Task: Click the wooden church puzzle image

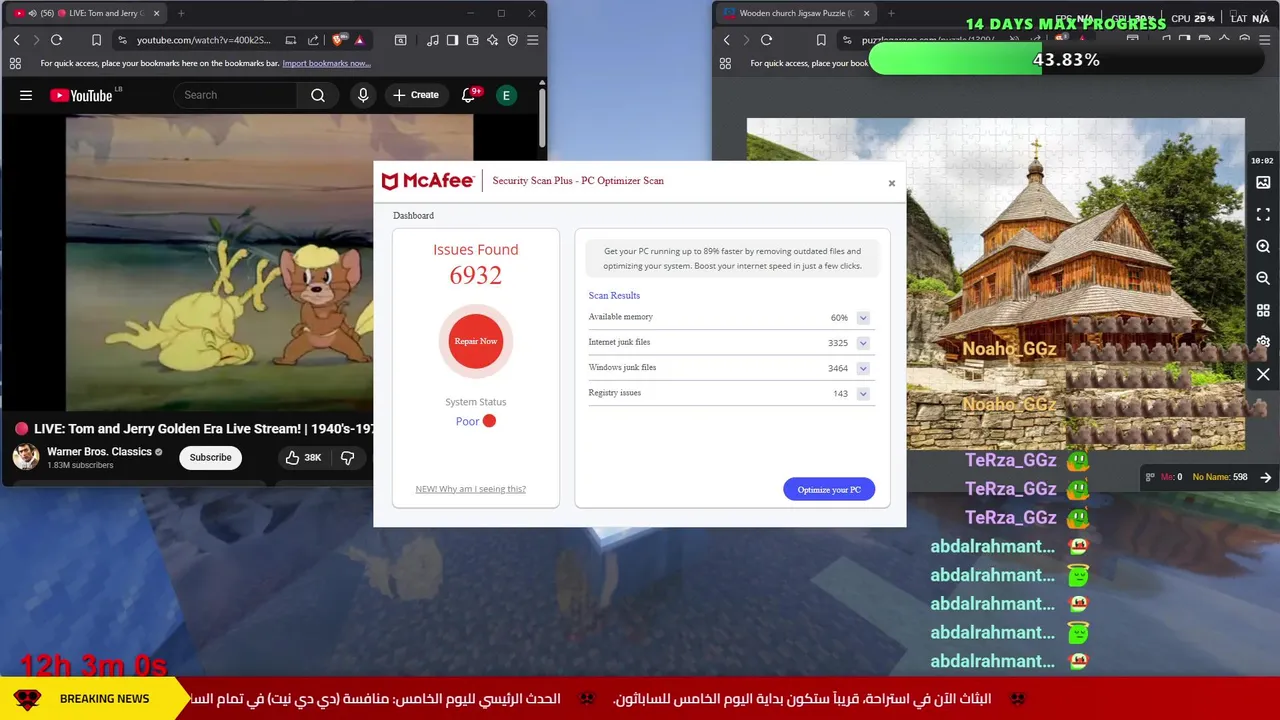Action: (996, 284)
